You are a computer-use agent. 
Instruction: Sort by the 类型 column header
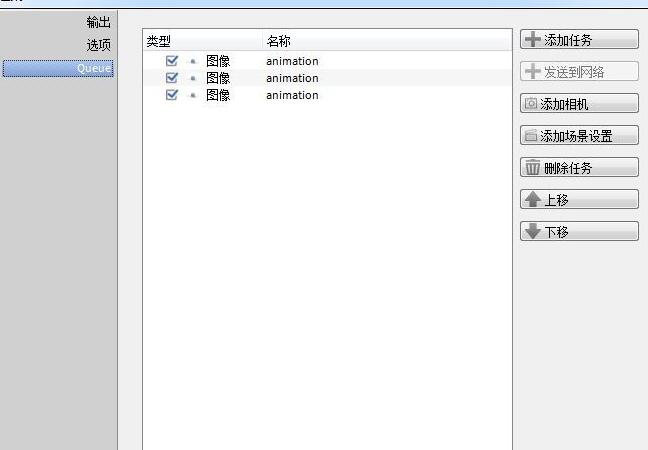tap(159, 41)
